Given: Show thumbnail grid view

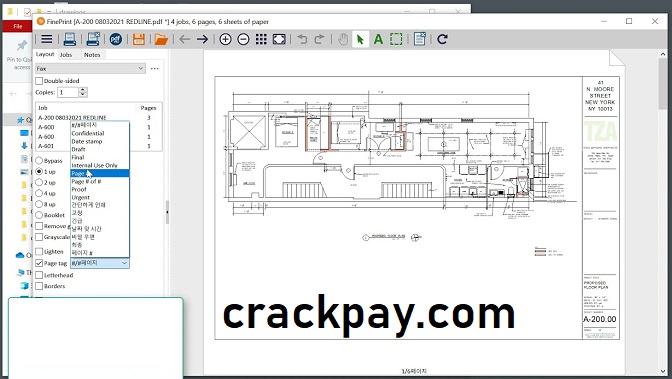Looking at the screenshot, I should click(x=261, y=39).
